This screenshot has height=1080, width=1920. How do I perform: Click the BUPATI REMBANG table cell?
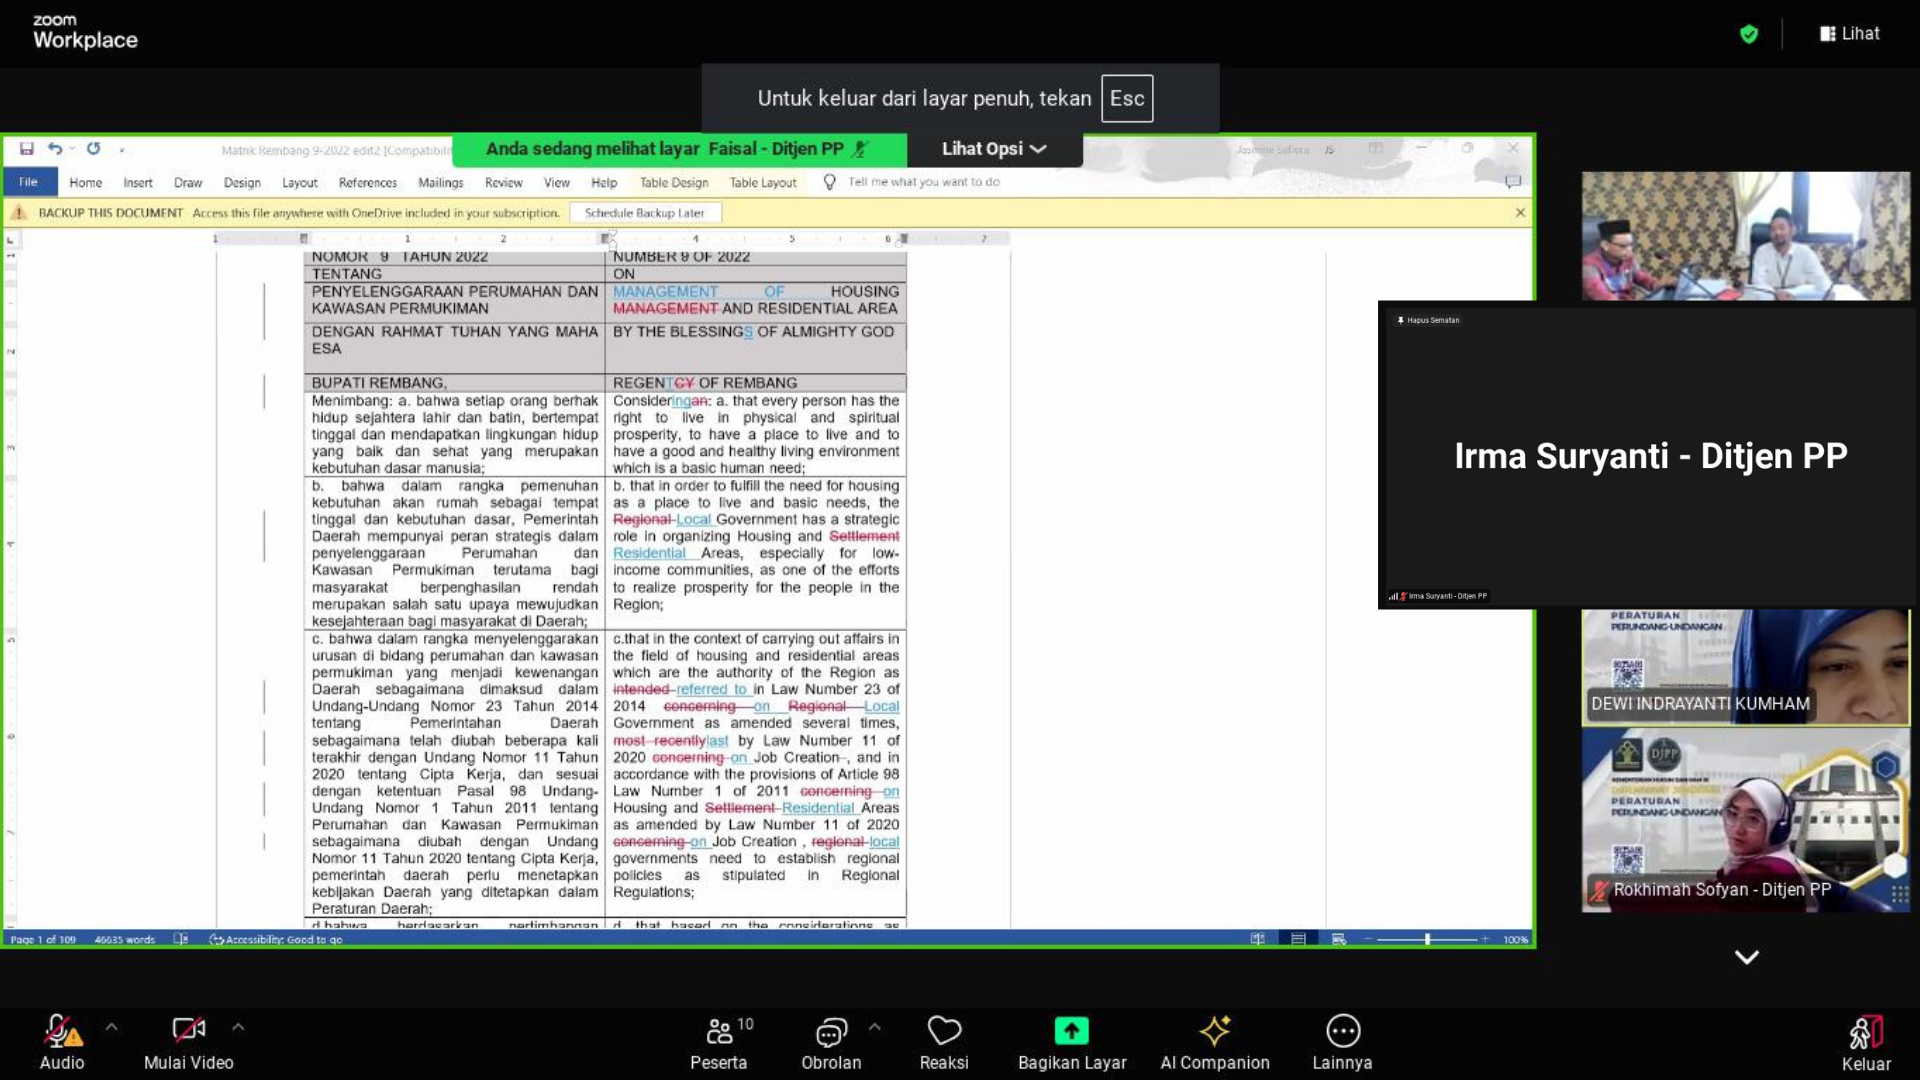click(454, 383)
